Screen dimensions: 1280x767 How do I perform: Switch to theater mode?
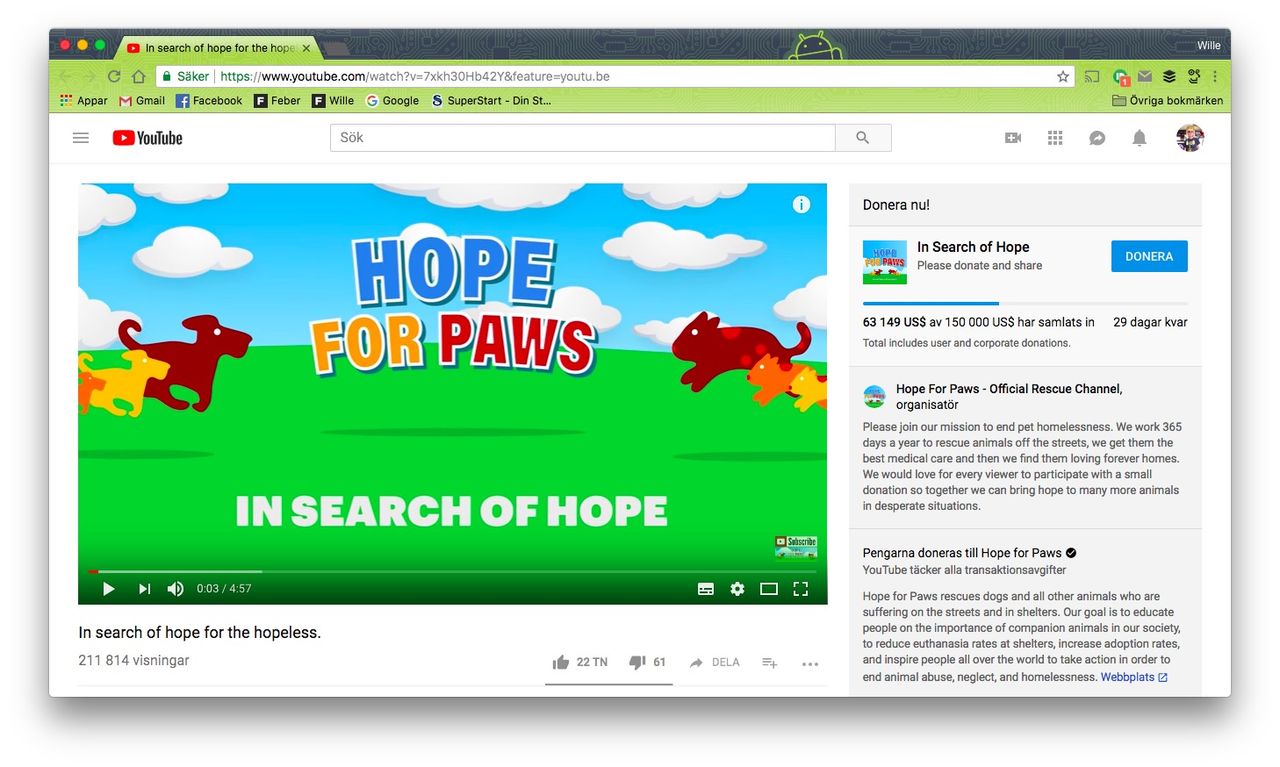[x=769, y=589]
